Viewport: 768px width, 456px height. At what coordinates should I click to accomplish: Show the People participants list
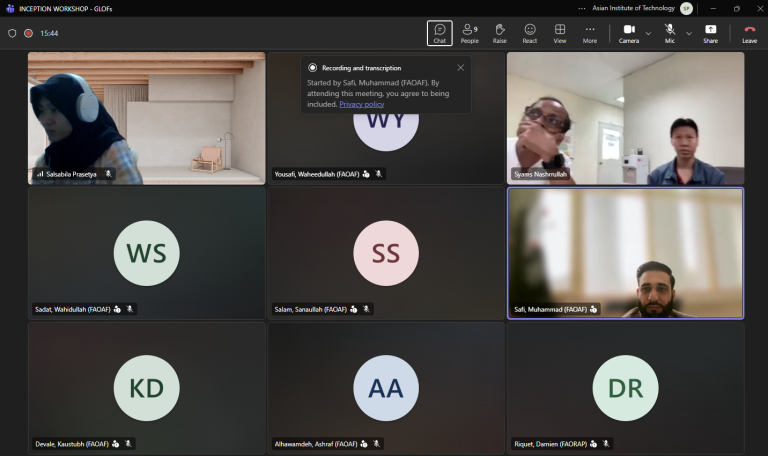(469, 33)
